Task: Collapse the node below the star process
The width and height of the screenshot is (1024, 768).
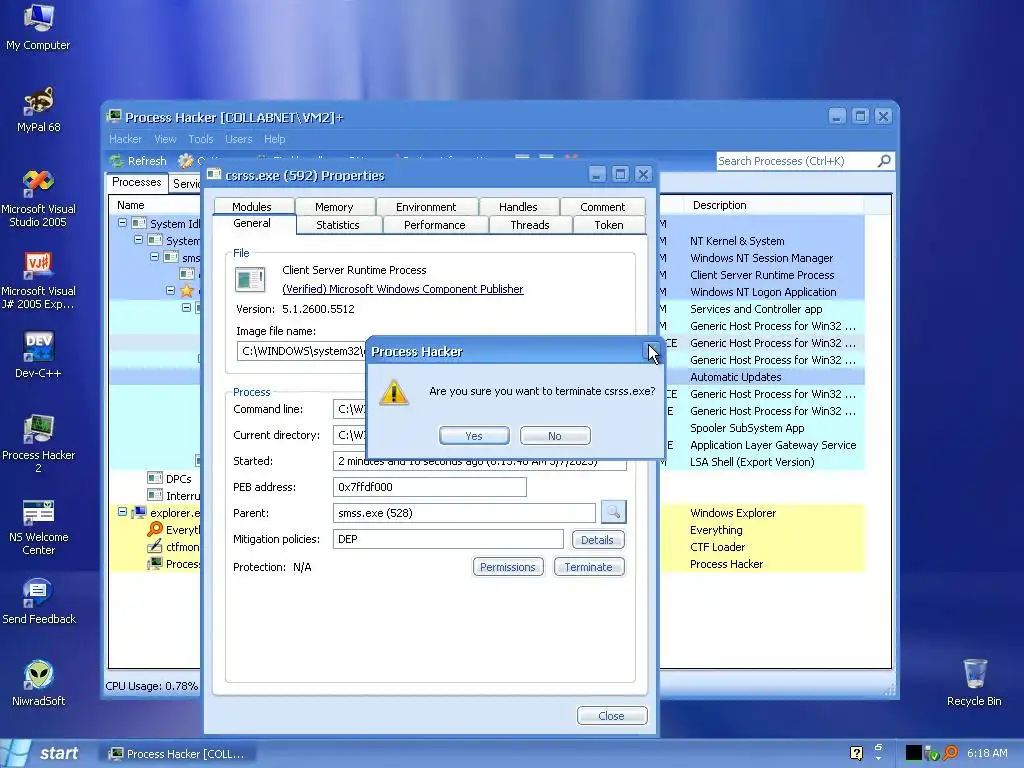Action: point(186,308)
